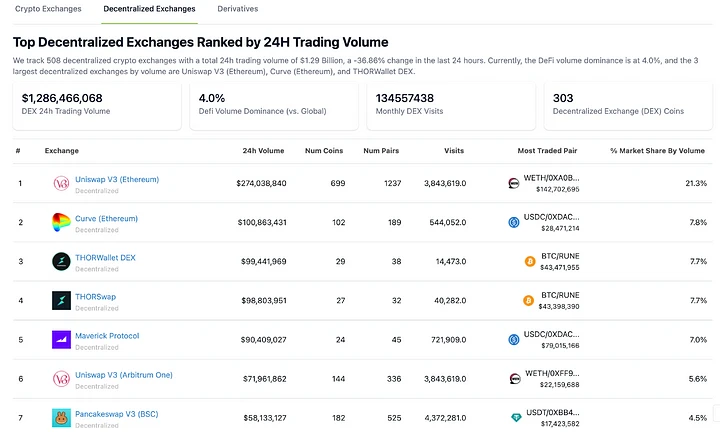
Task: Click the 4,372,281.0 visits value
Action: point(445,418)
